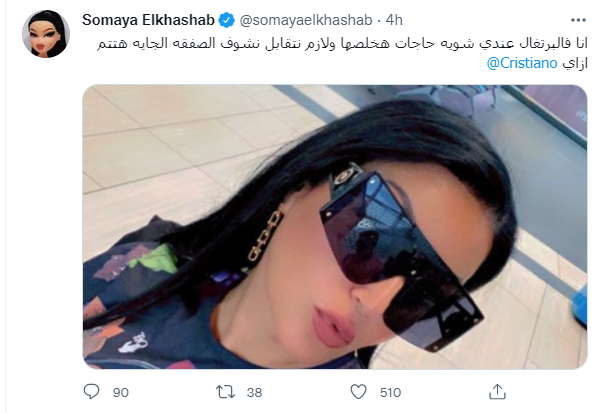Open the tweet via the 4h timestamp
Viewport: 604px width, 413px height.
click(394, 20)
